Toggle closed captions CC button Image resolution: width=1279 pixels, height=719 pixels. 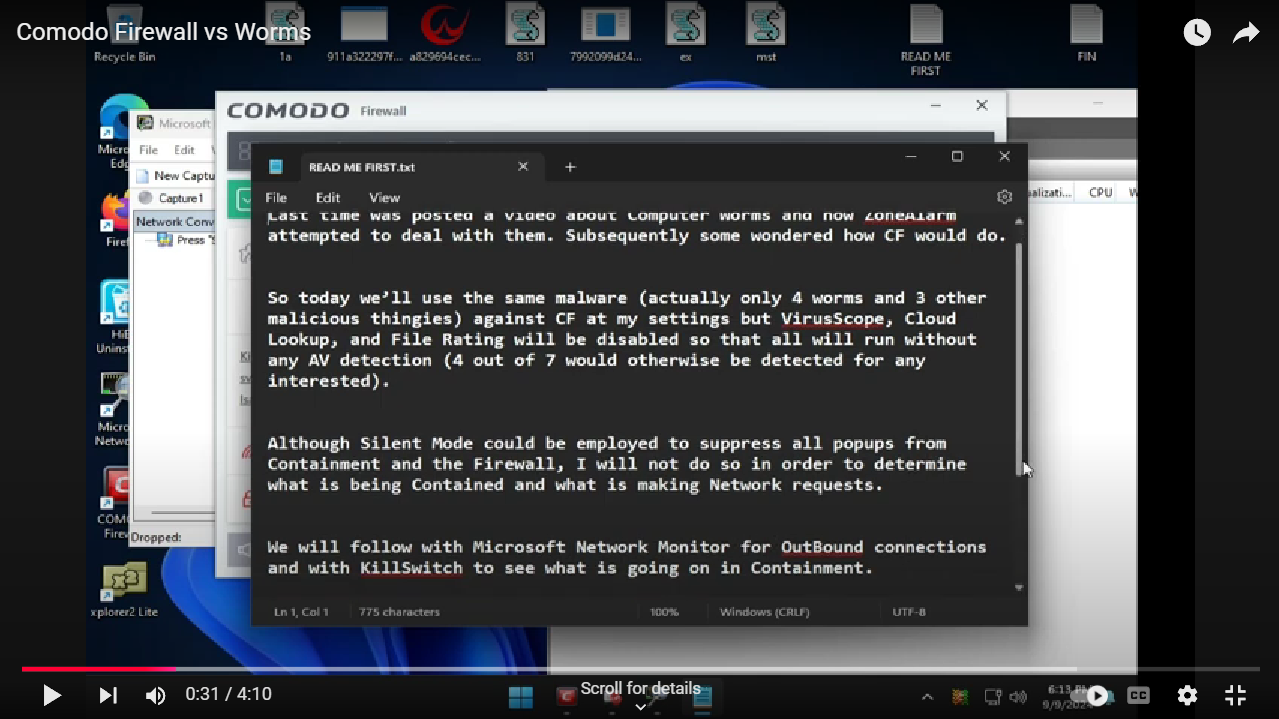point(1138,695)
